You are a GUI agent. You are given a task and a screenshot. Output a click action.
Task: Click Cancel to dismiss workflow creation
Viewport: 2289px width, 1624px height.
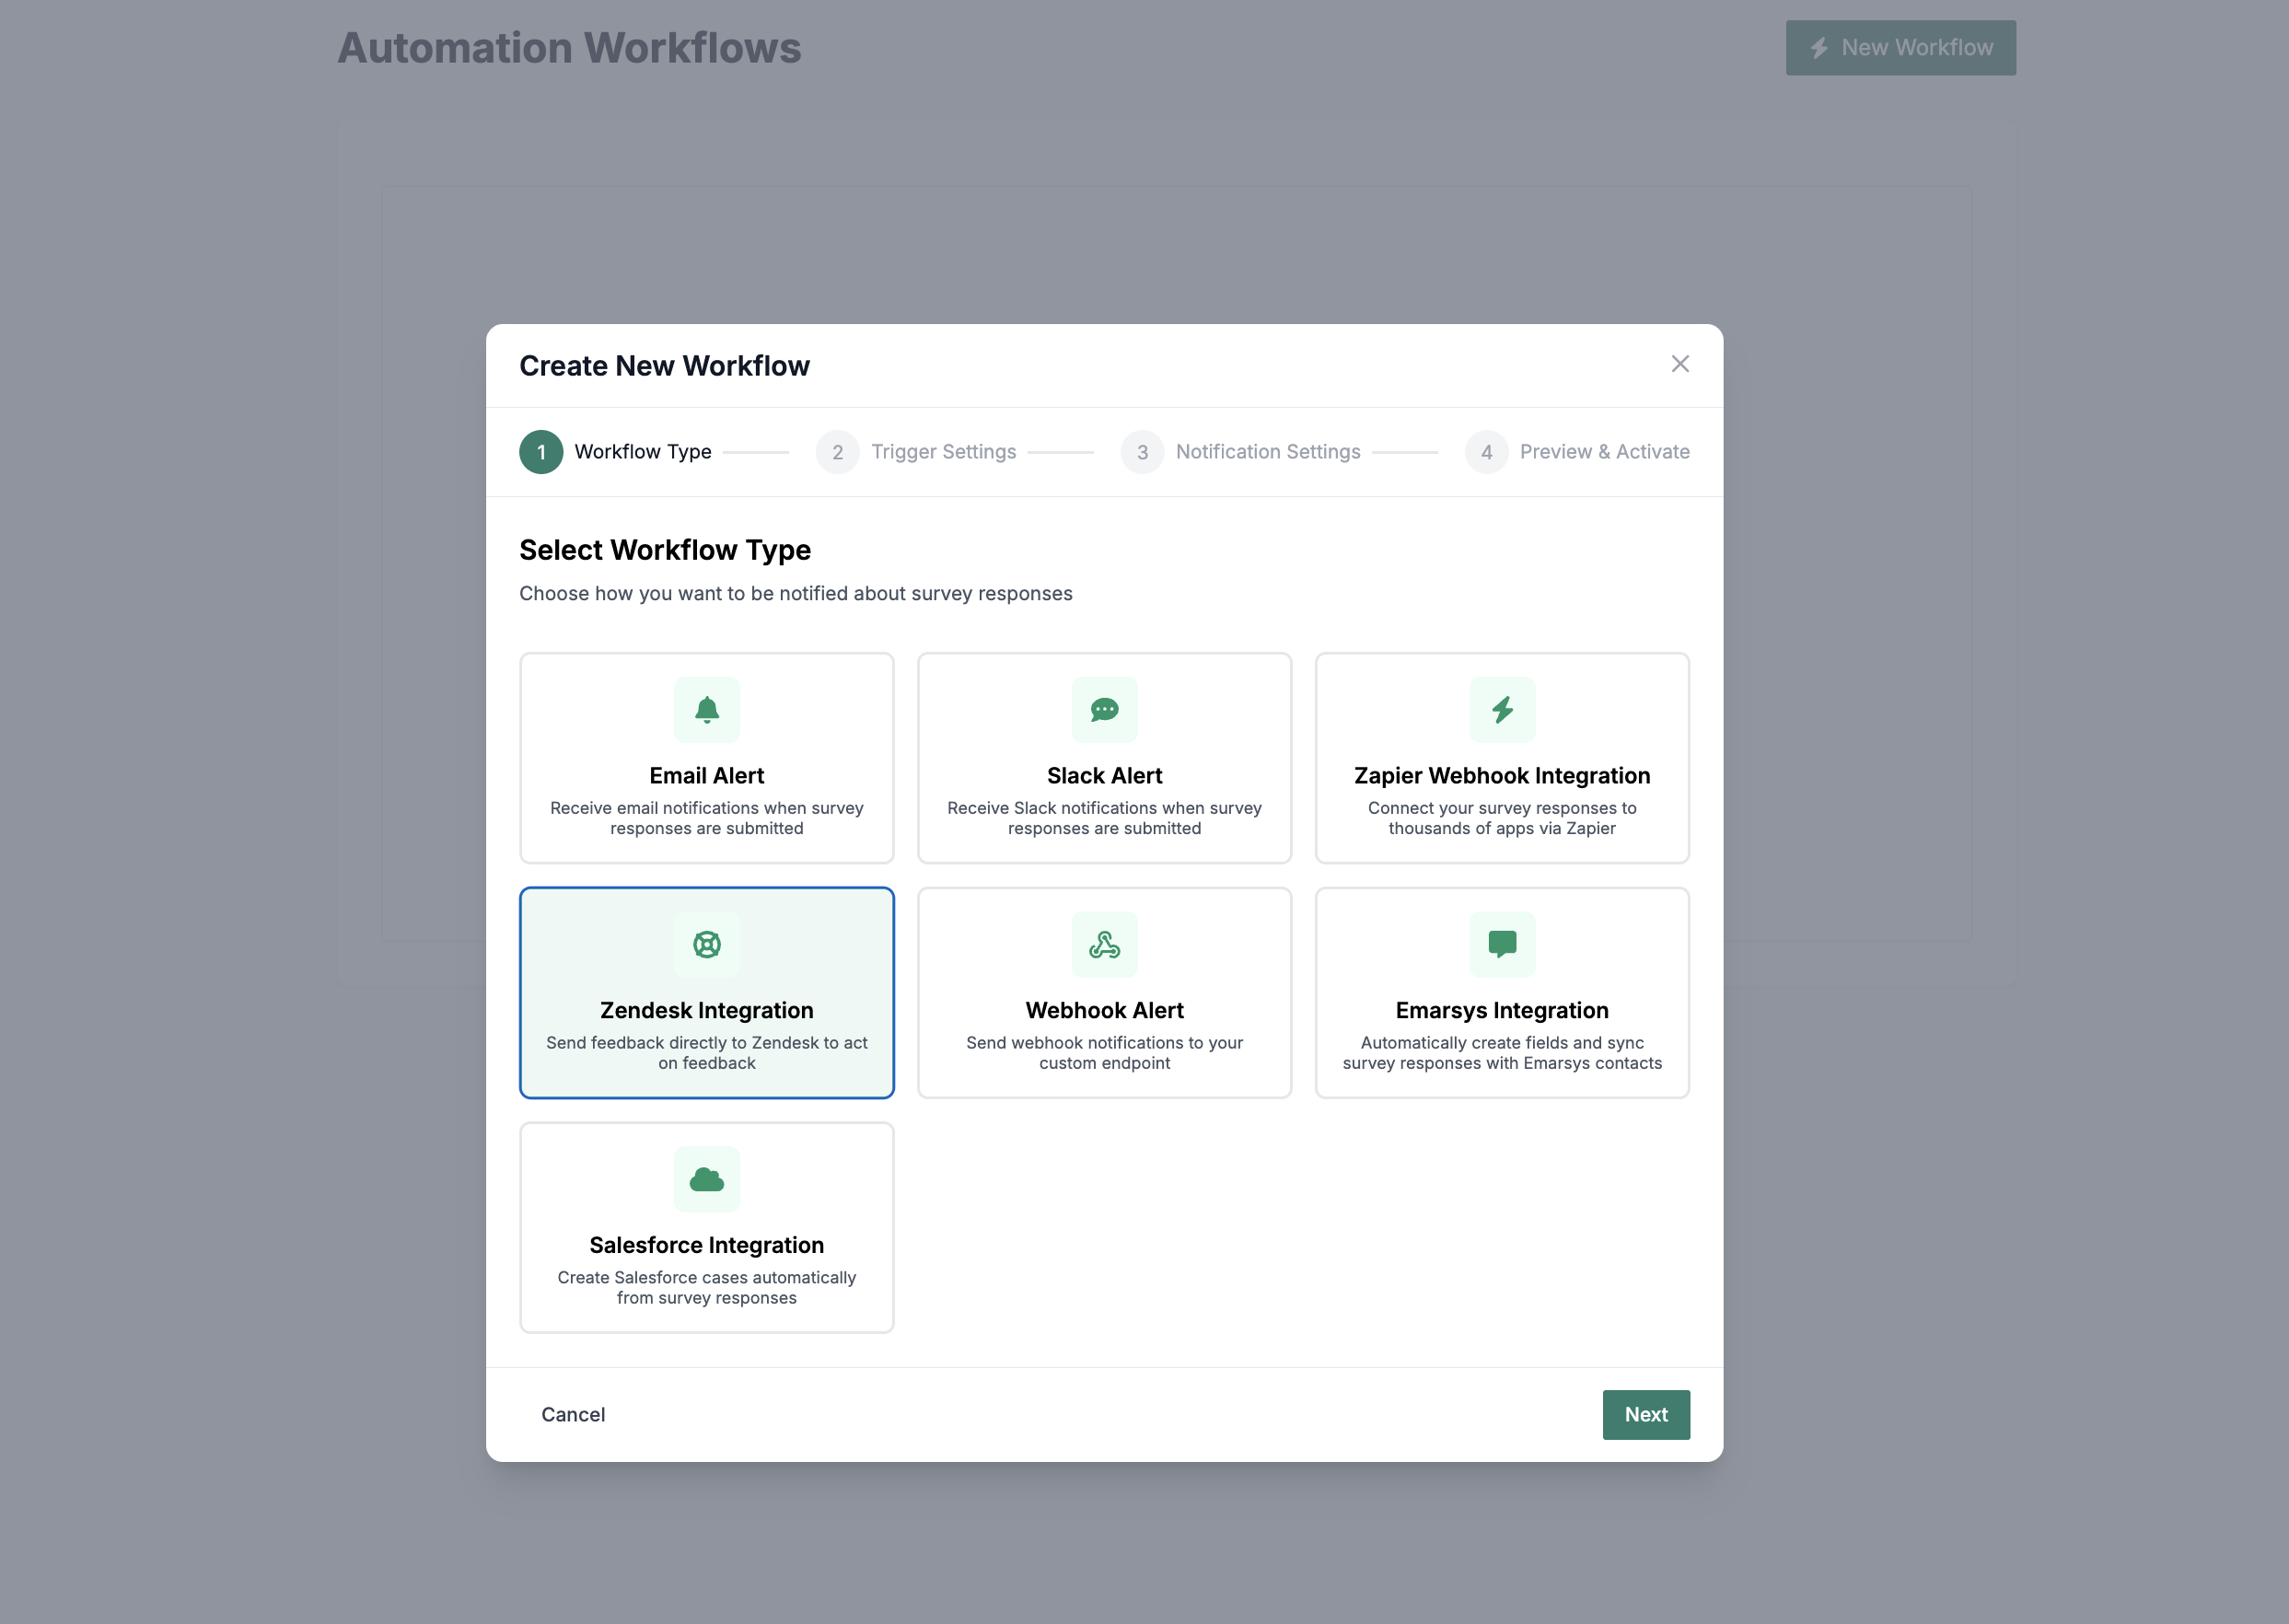click(573, 1414)
